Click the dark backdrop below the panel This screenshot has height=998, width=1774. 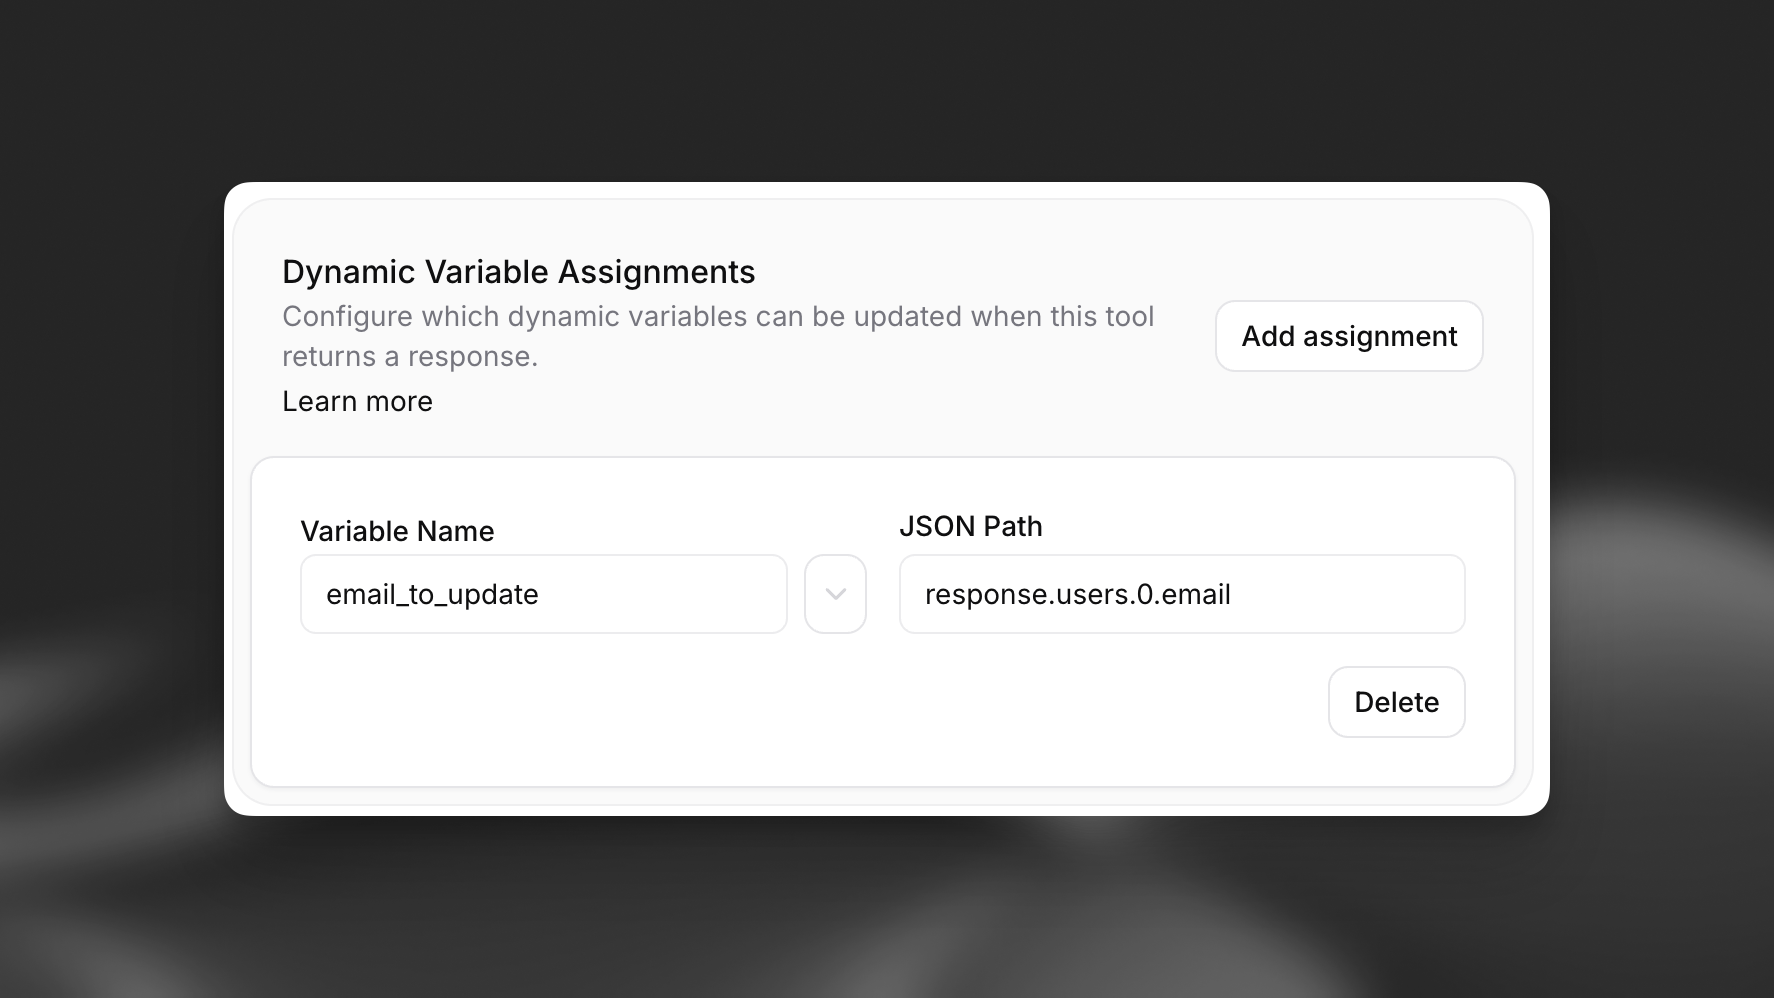tap(887, 910)
